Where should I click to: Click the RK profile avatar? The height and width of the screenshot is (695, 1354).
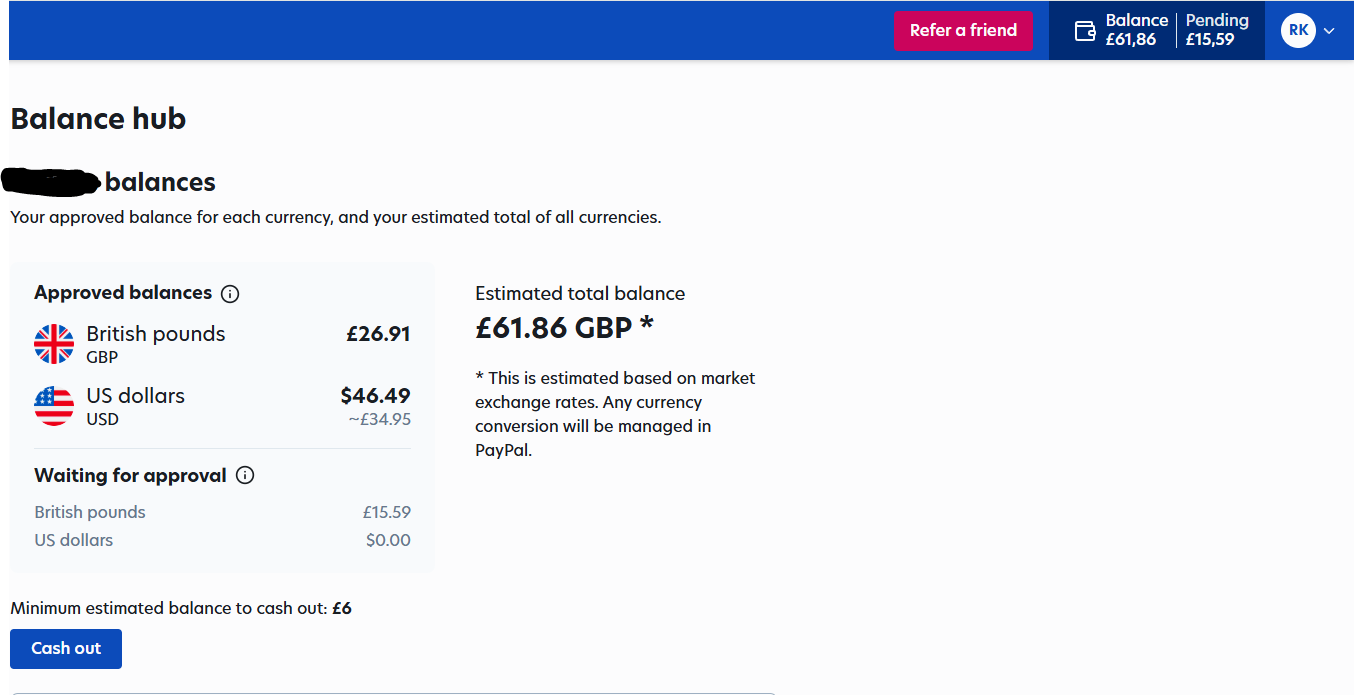click(x=1298, y=31)
